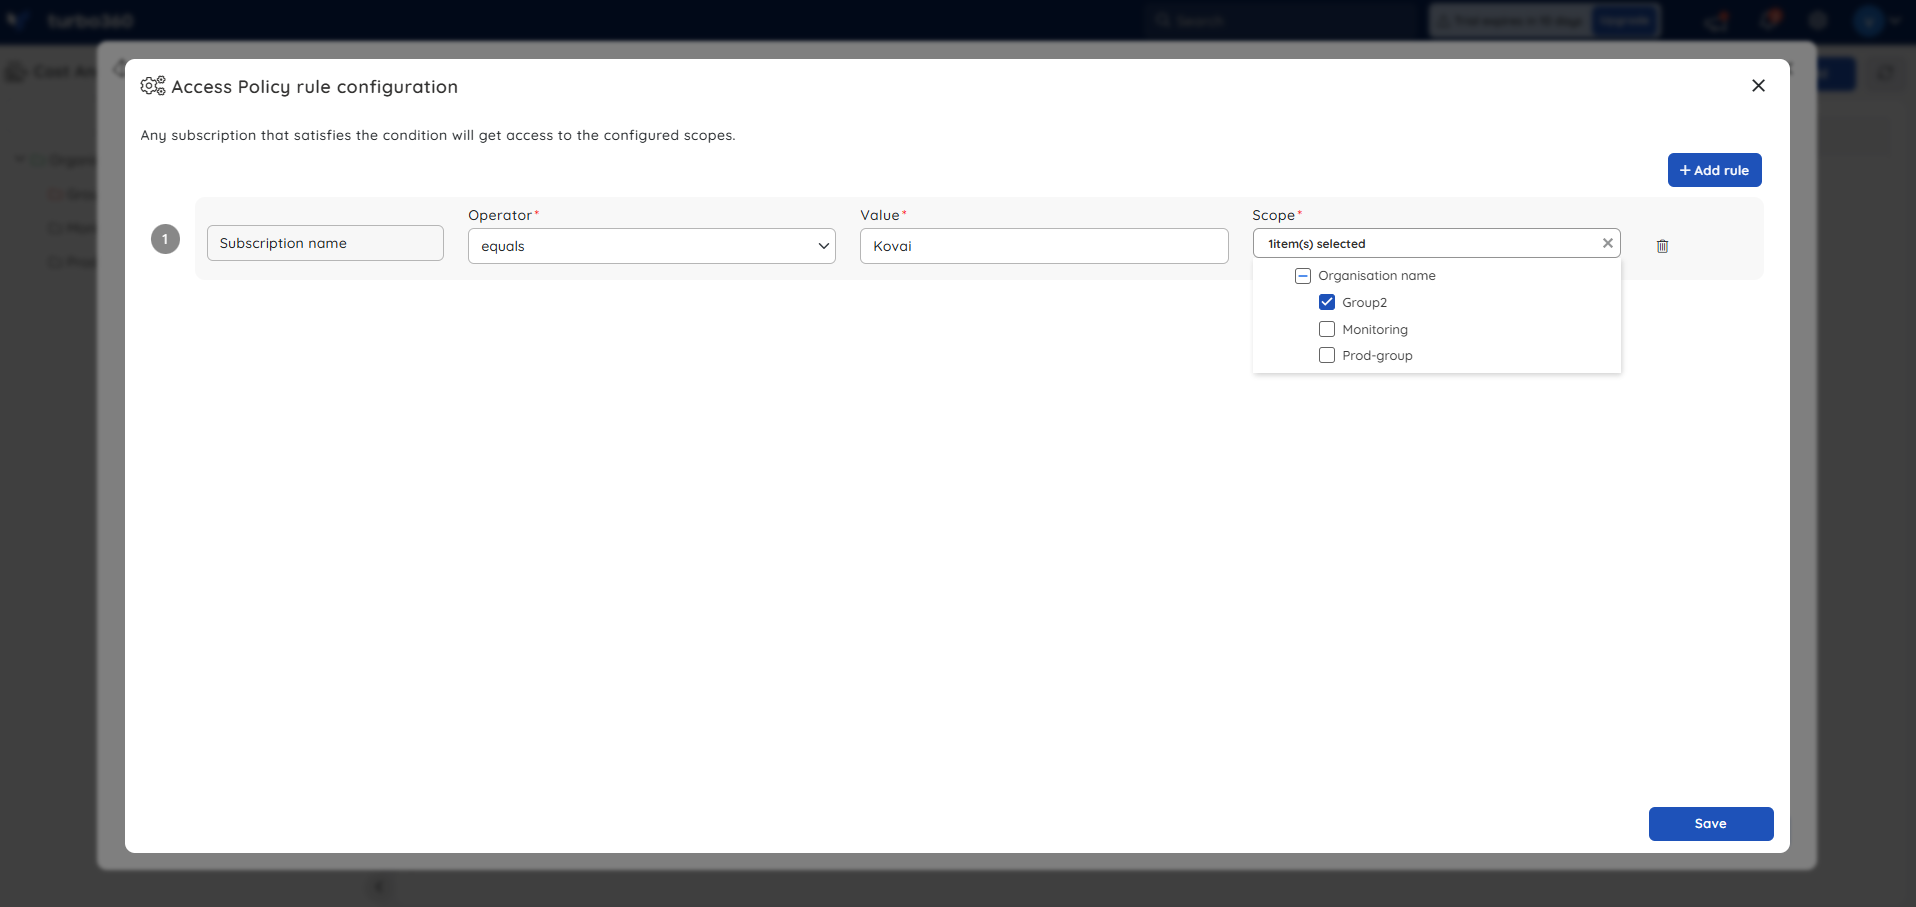Edit the Value field containing Kovai
1916x907 pixels.
(x=1044, y=246)
